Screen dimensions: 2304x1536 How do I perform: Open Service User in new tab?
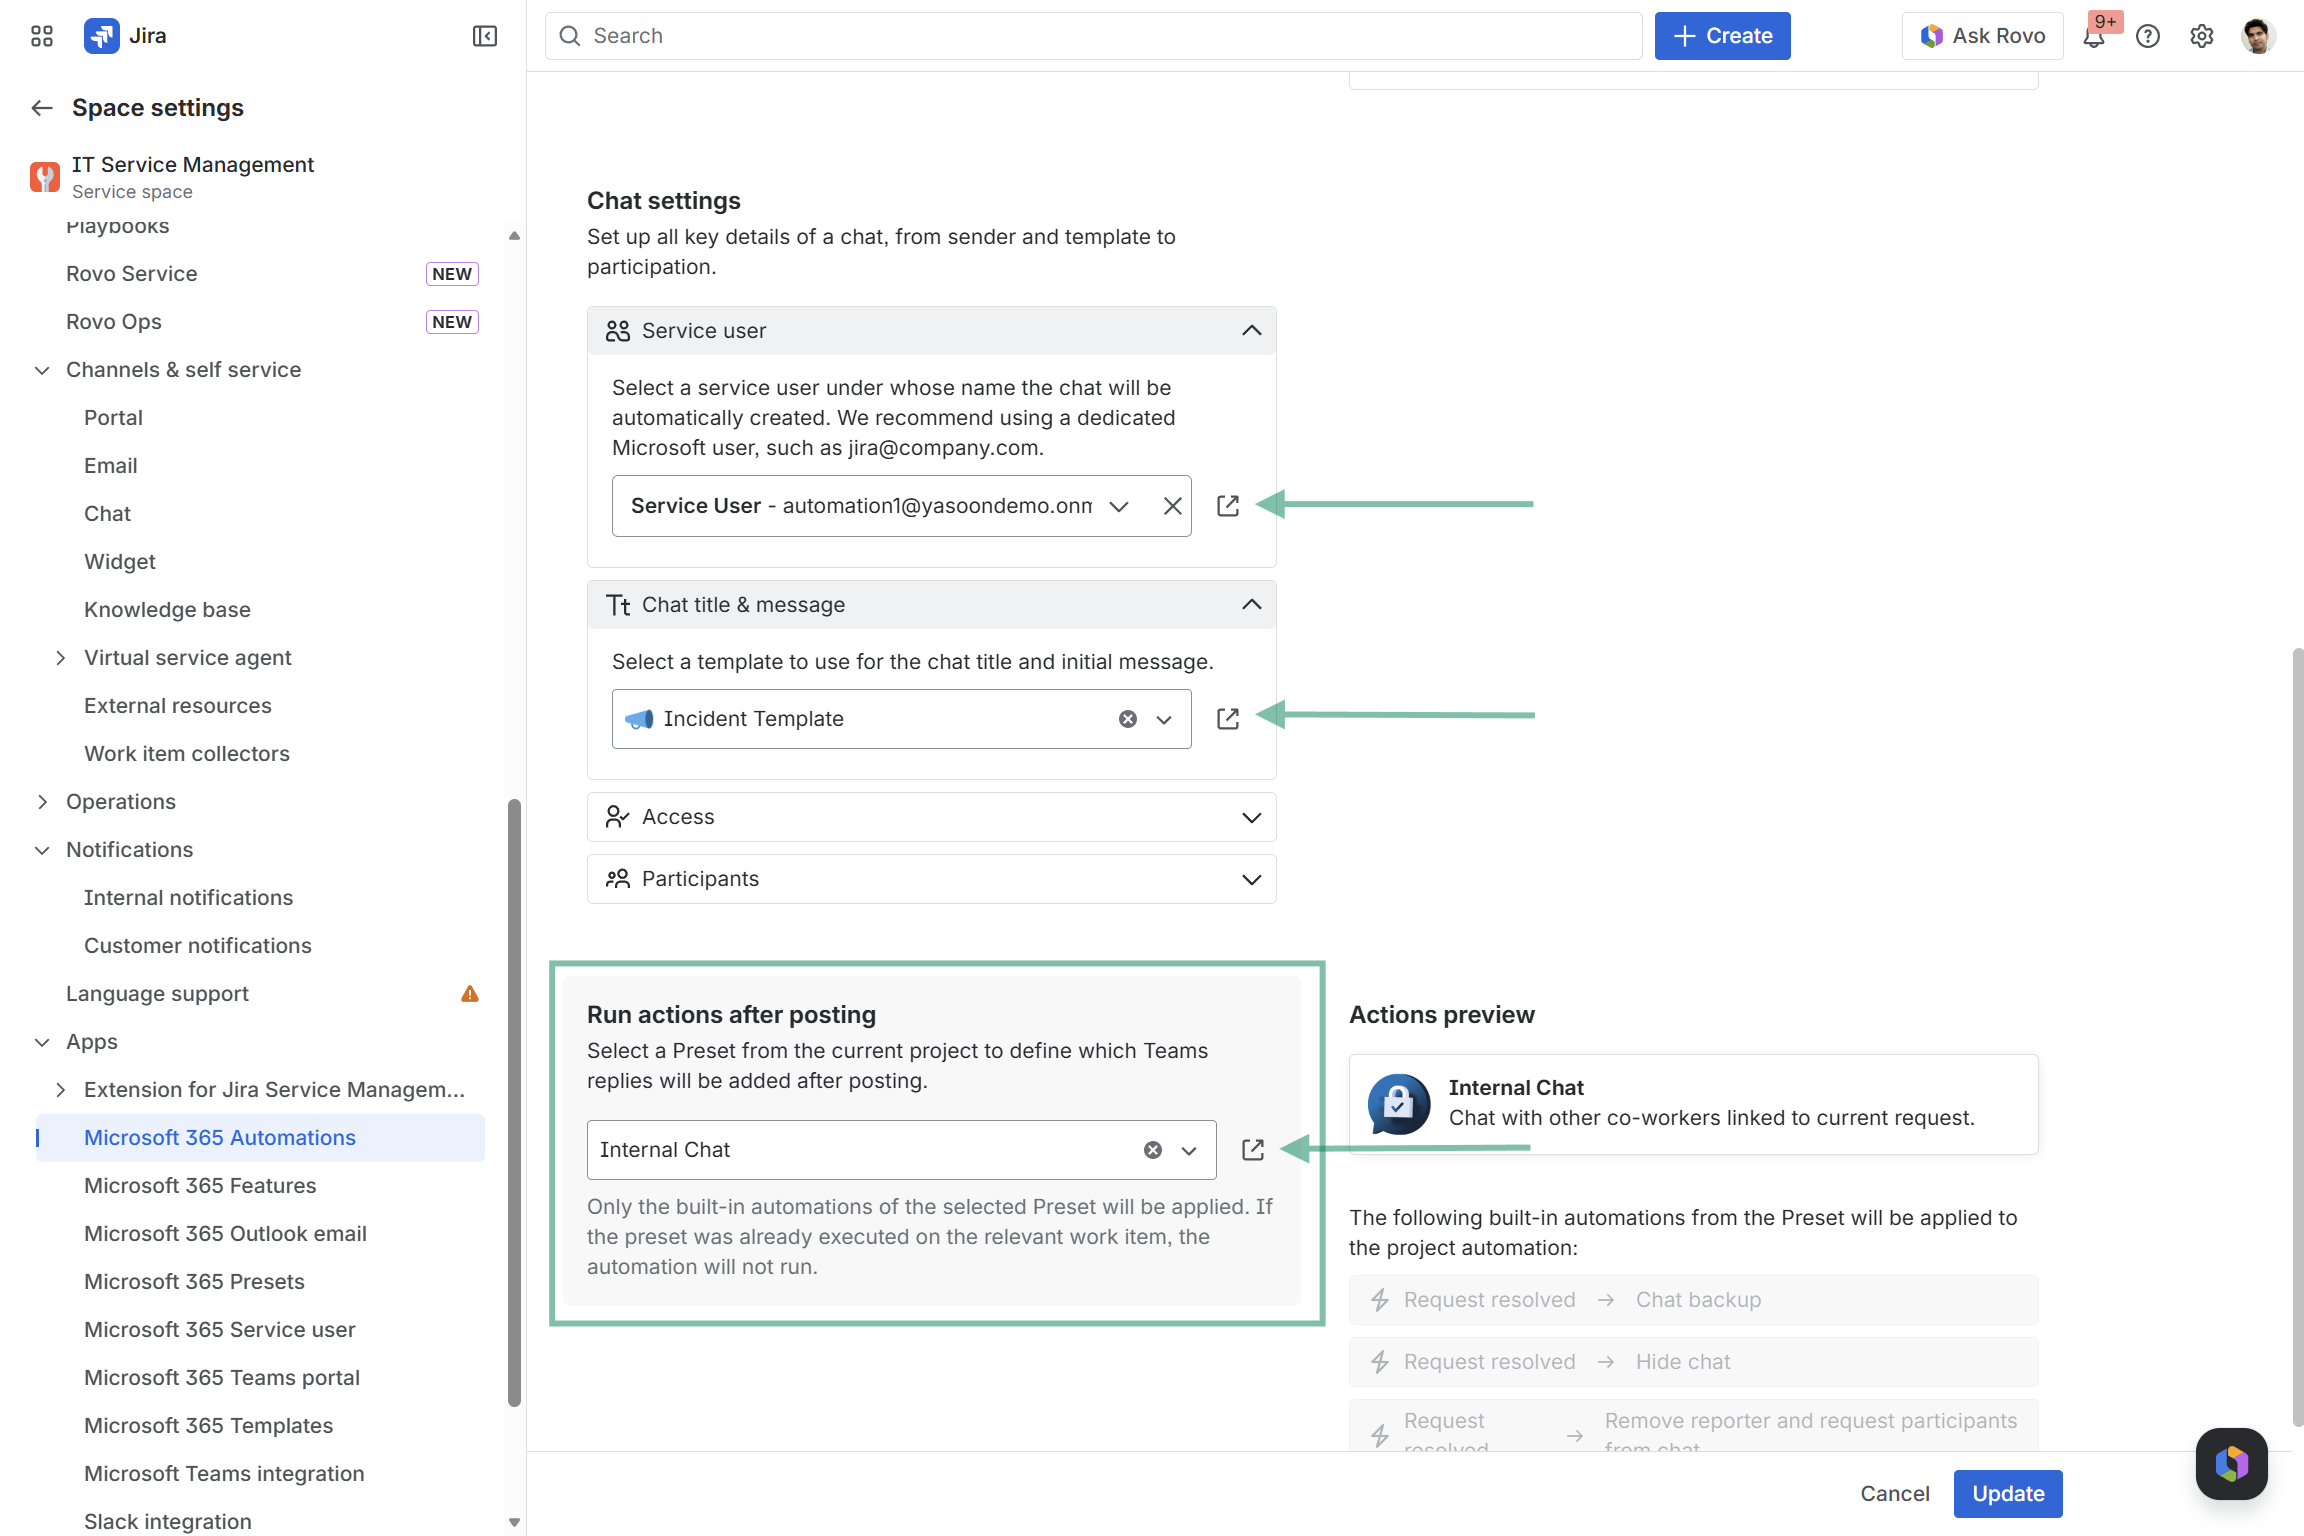click(x=1228, y=506)
